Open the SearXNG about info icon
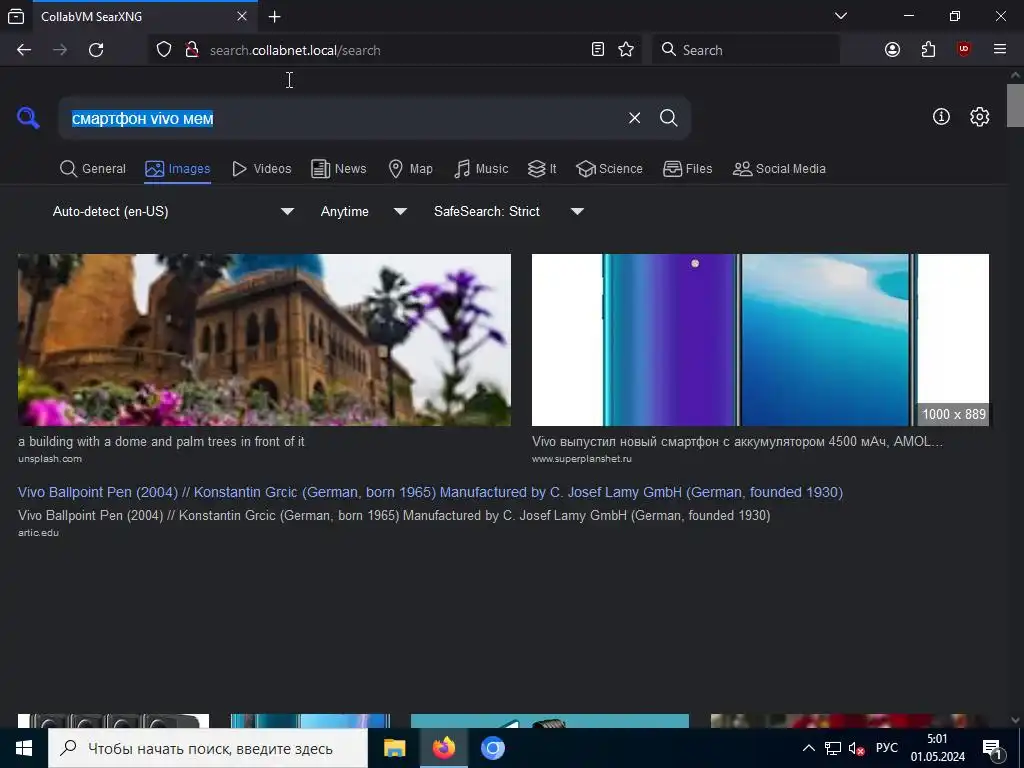The image size is (1024, 768). (x=941, y=117)
